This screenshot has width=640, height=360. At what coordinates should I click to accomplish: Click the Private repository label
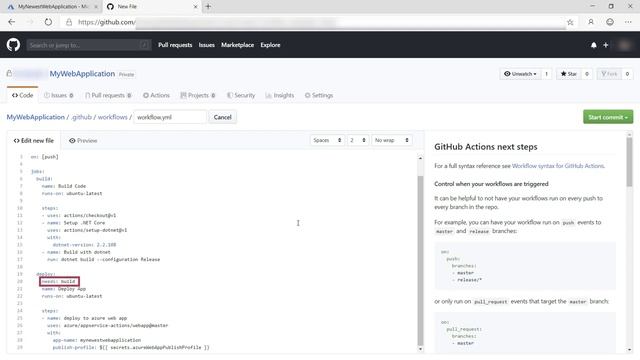(127, 74)
